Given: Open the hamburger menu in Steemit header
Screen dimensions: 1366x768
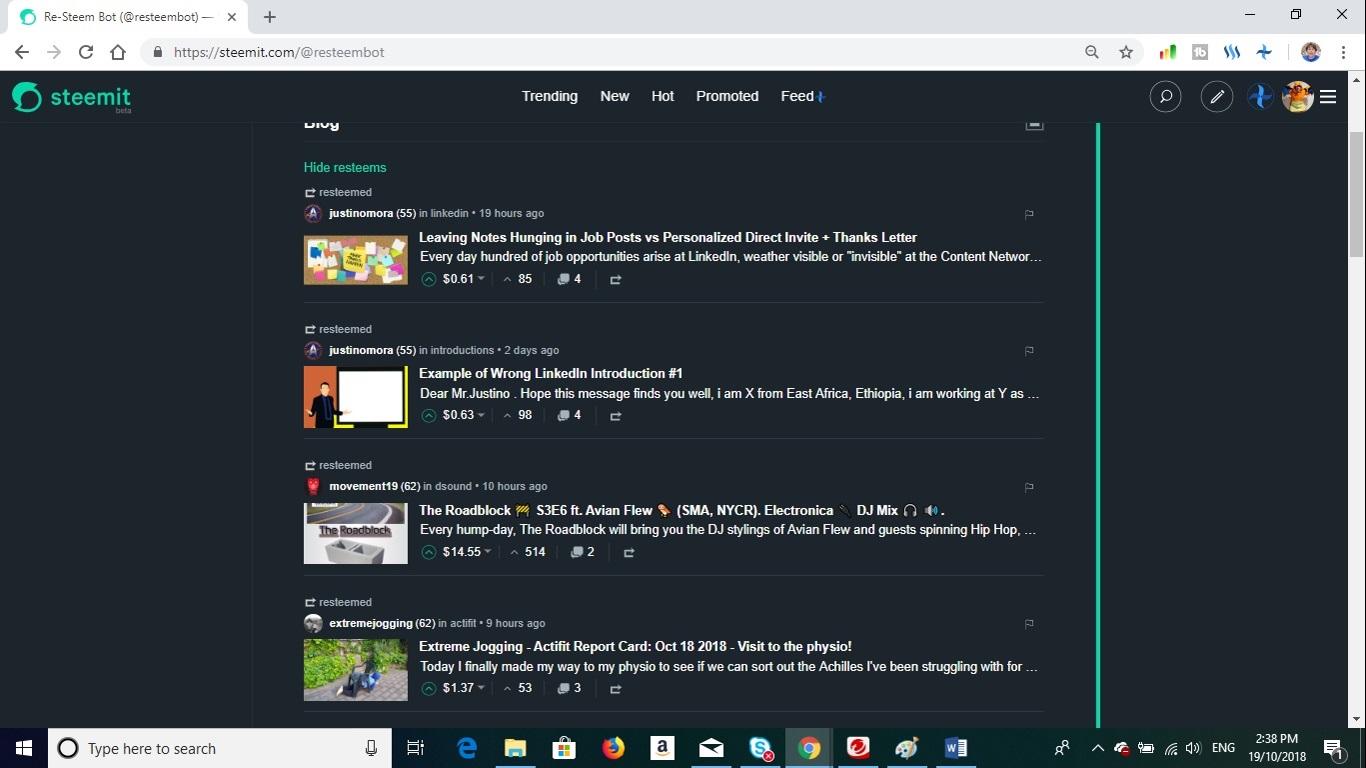Looking at the screenshot, I should click(x=1328, y=97).
